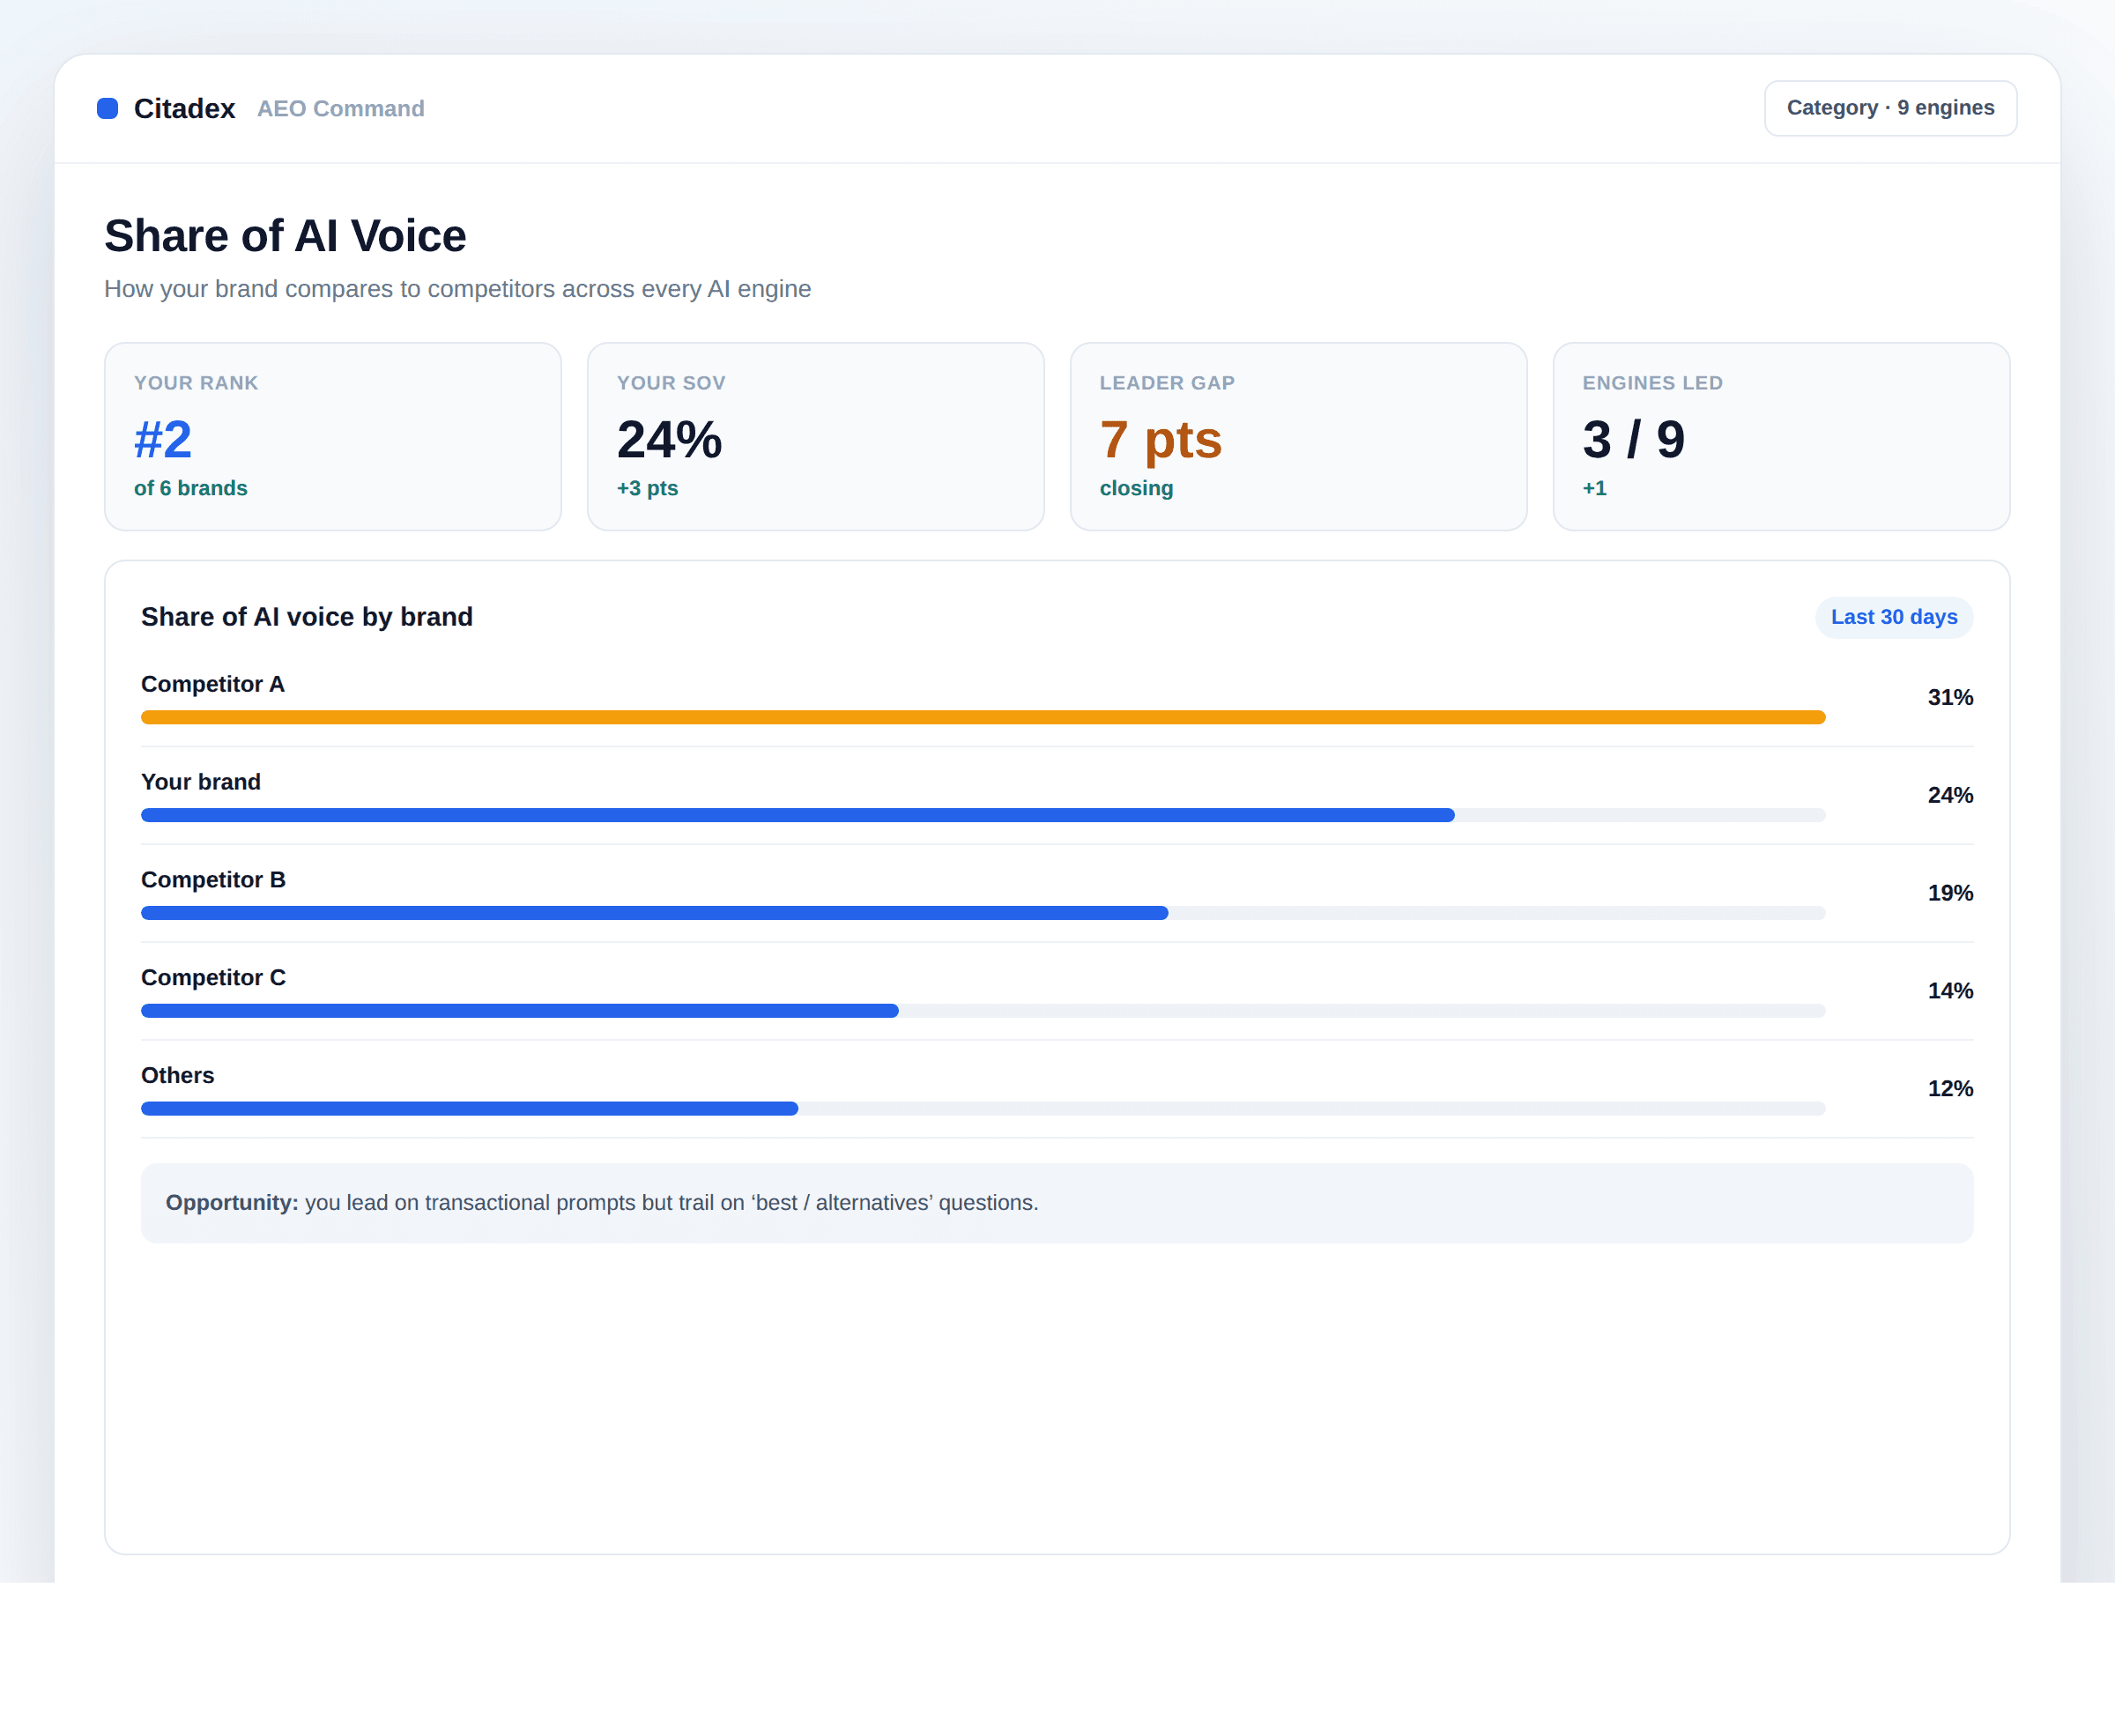
Task: Open the Citadex brand name link
Action: coord(184,108)
